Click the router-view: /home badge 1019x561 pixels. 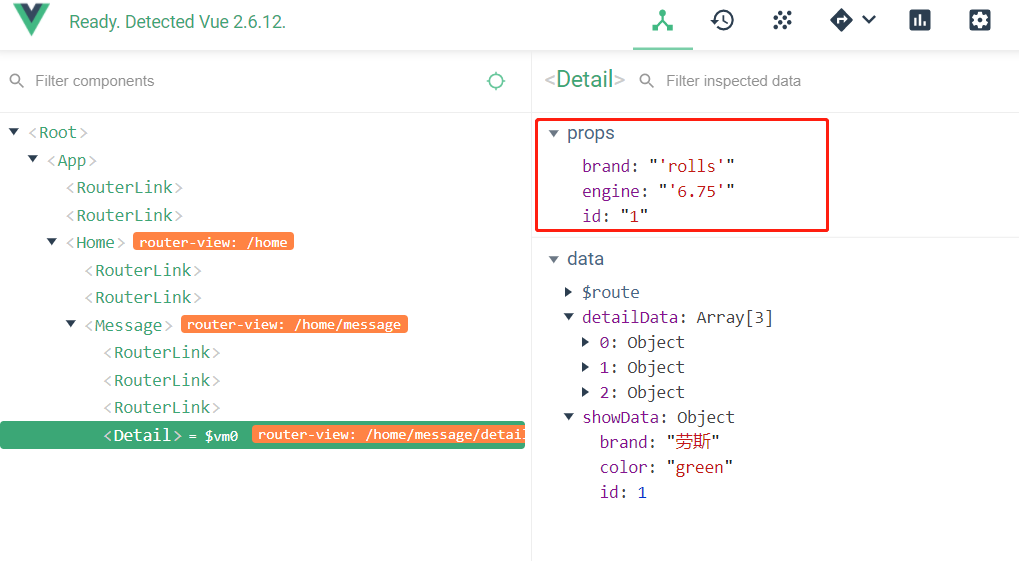213,242
